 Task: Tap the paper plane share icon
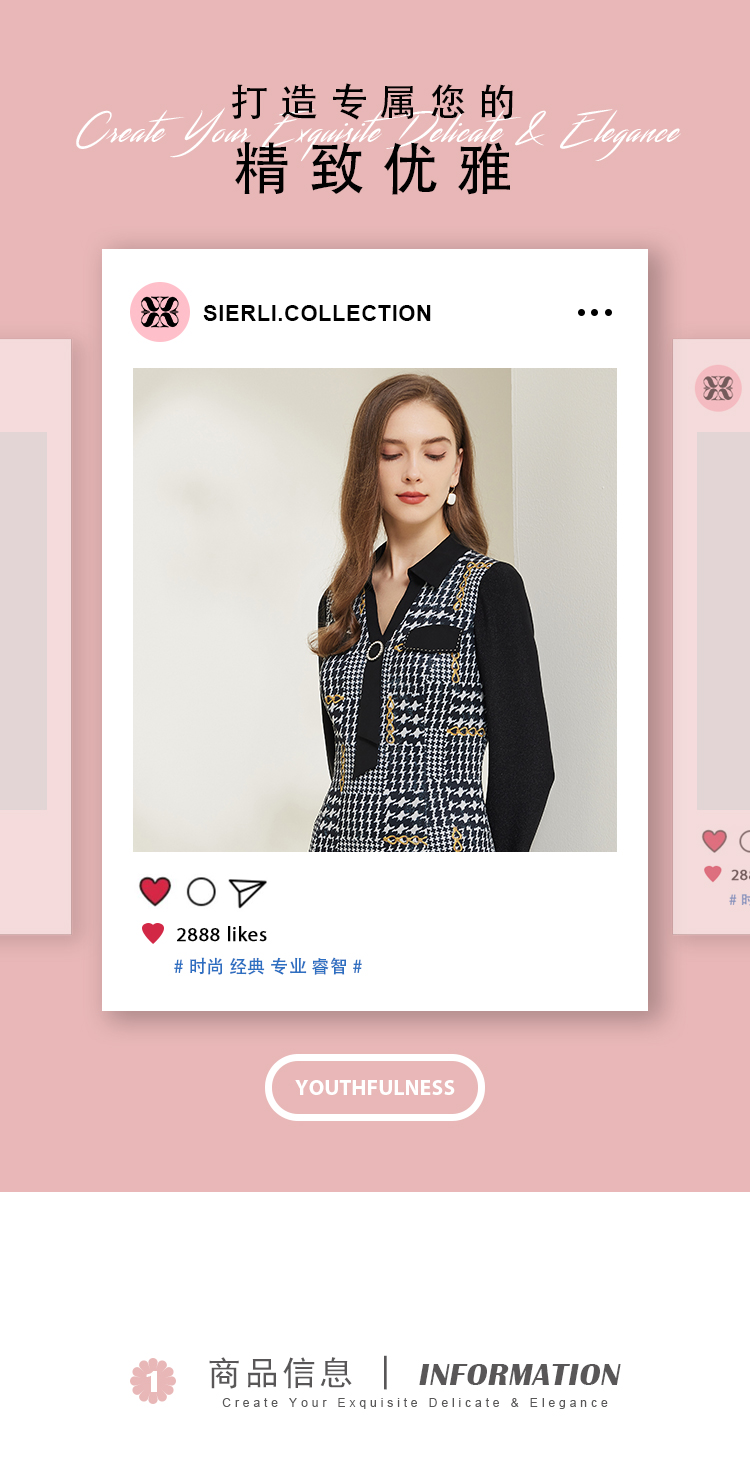[247, 892]
